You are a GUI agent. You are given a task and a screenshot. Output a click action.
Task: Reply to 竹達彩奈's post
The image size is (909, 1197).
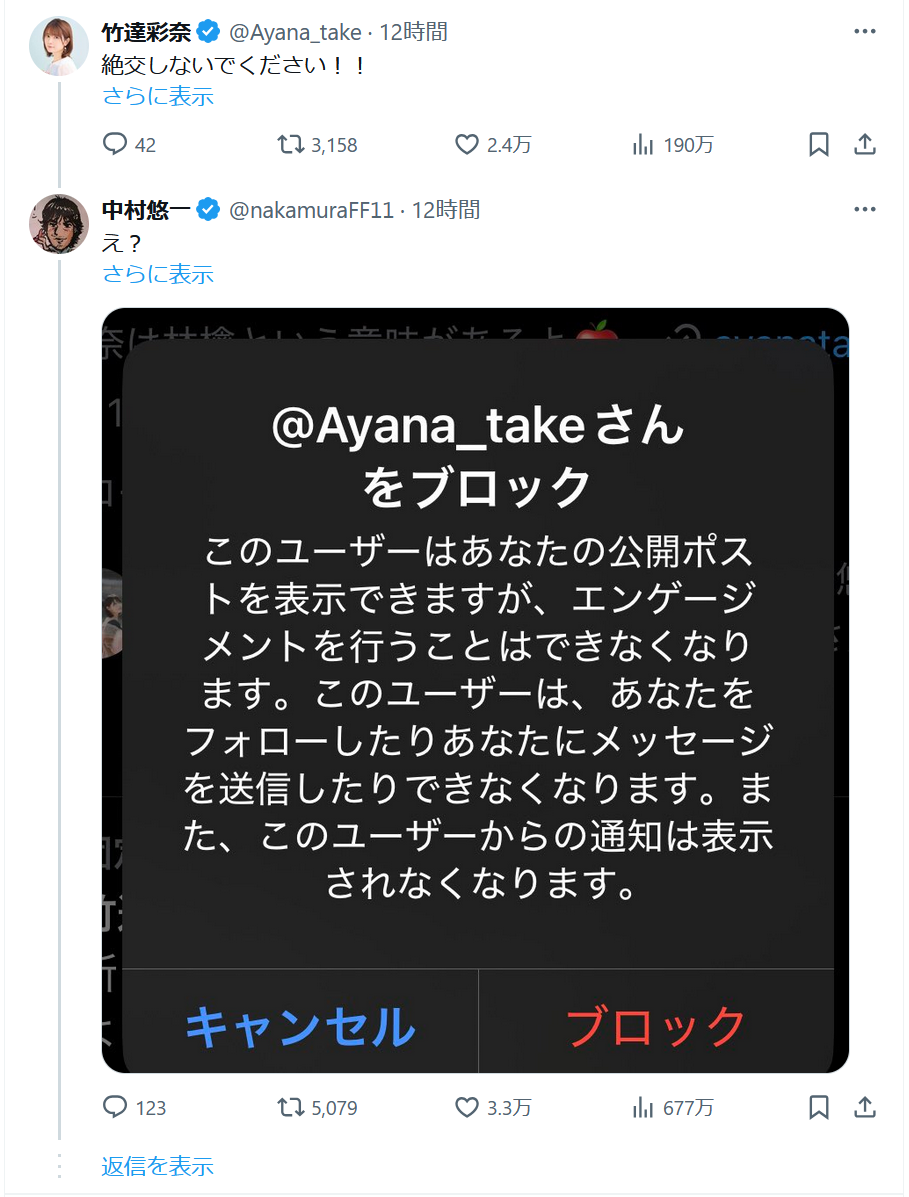click(x=117, y=145)
